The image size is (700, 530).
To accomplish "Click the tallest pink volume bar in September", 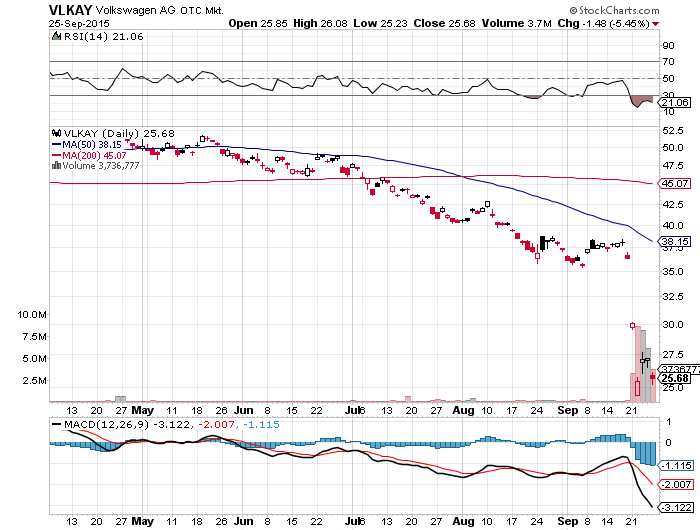I will [638, 364].
